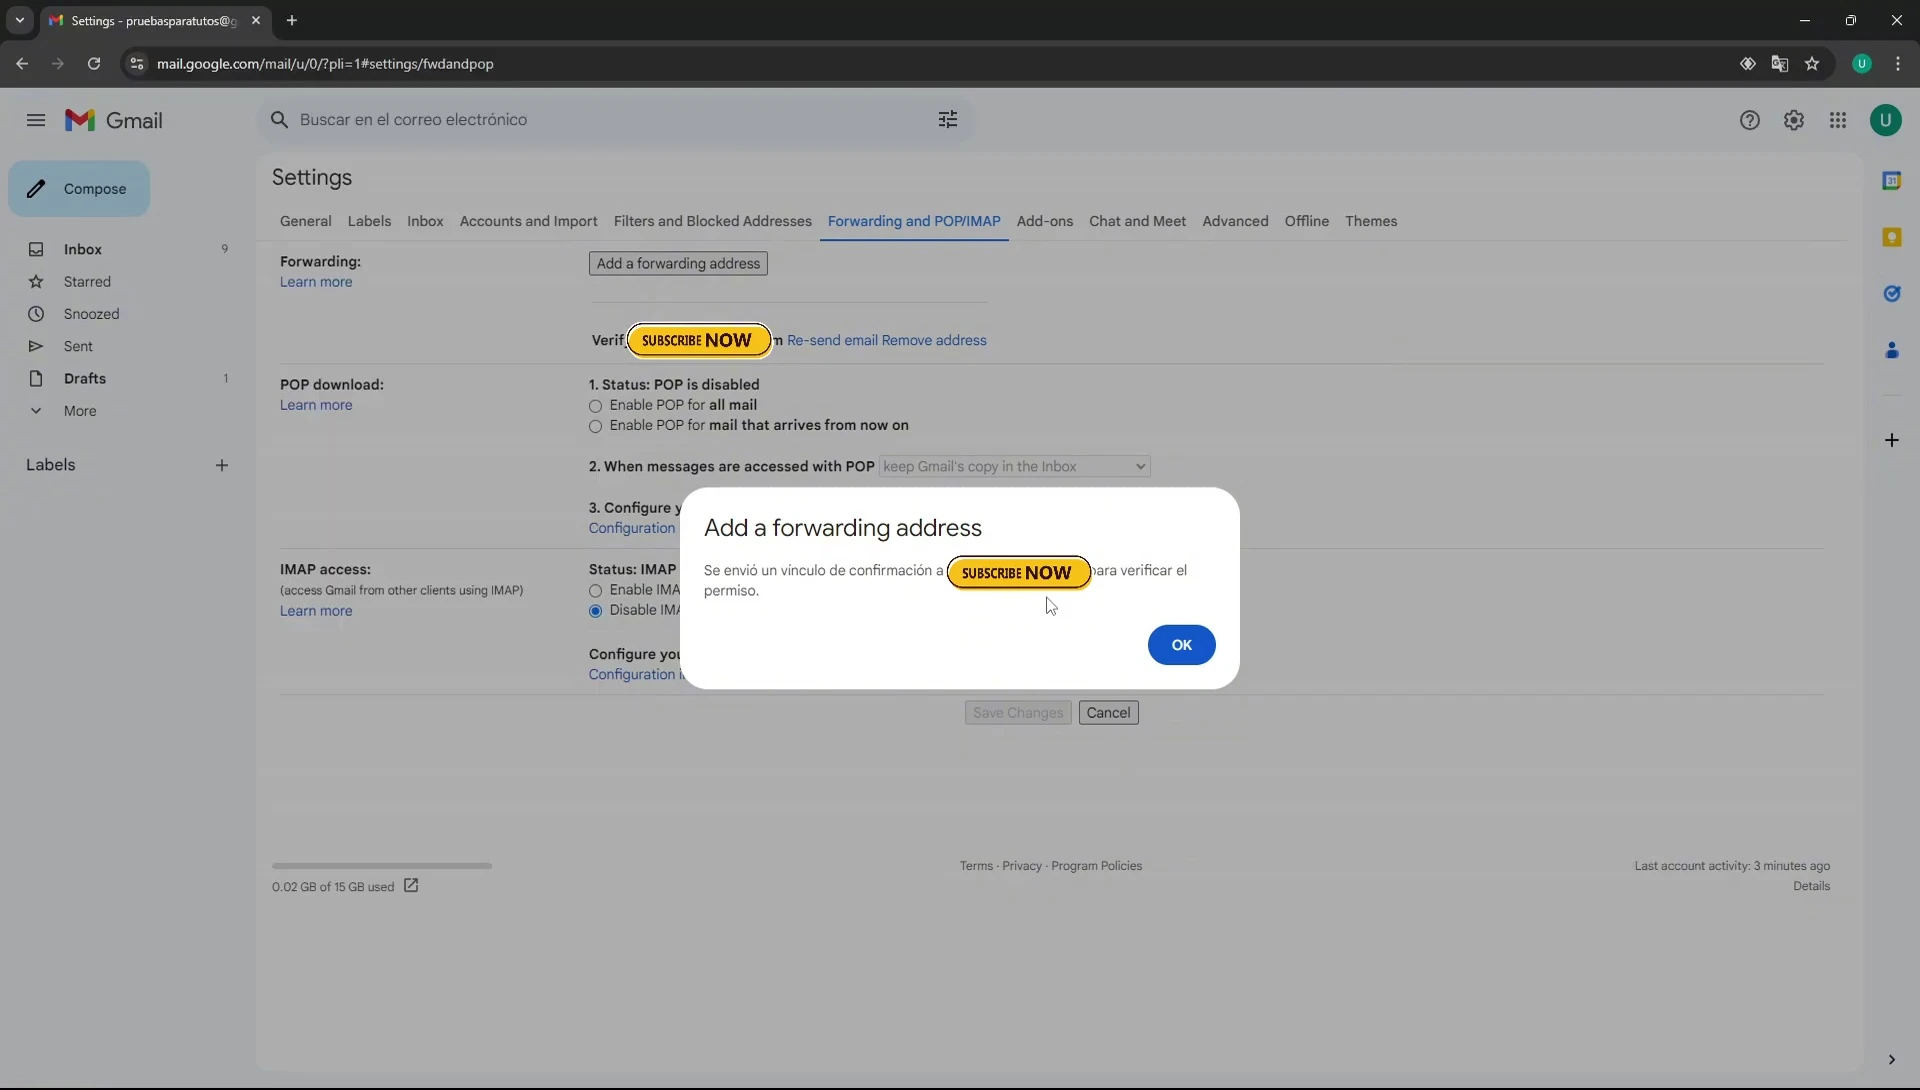
Task: Create new label plus icon
Action: [x=222, y=465]
